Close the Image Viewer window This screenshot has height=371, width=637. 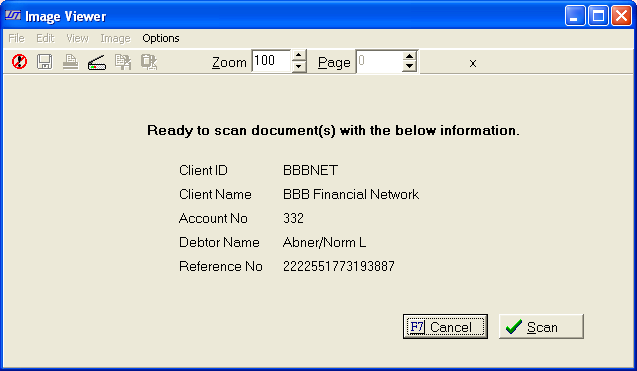coord(621,16)
